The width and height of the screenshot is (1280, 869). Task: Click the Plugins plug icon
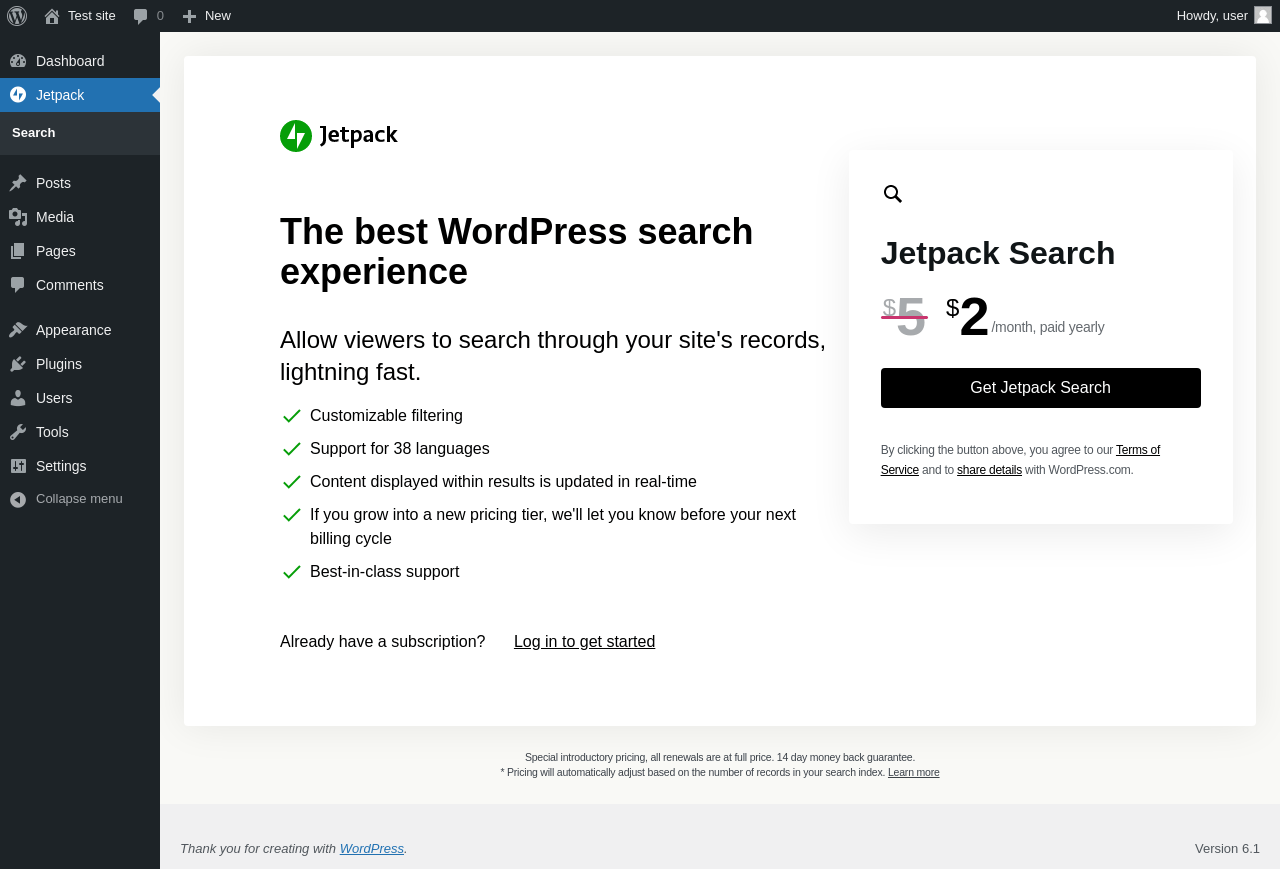tap(18, 364)
